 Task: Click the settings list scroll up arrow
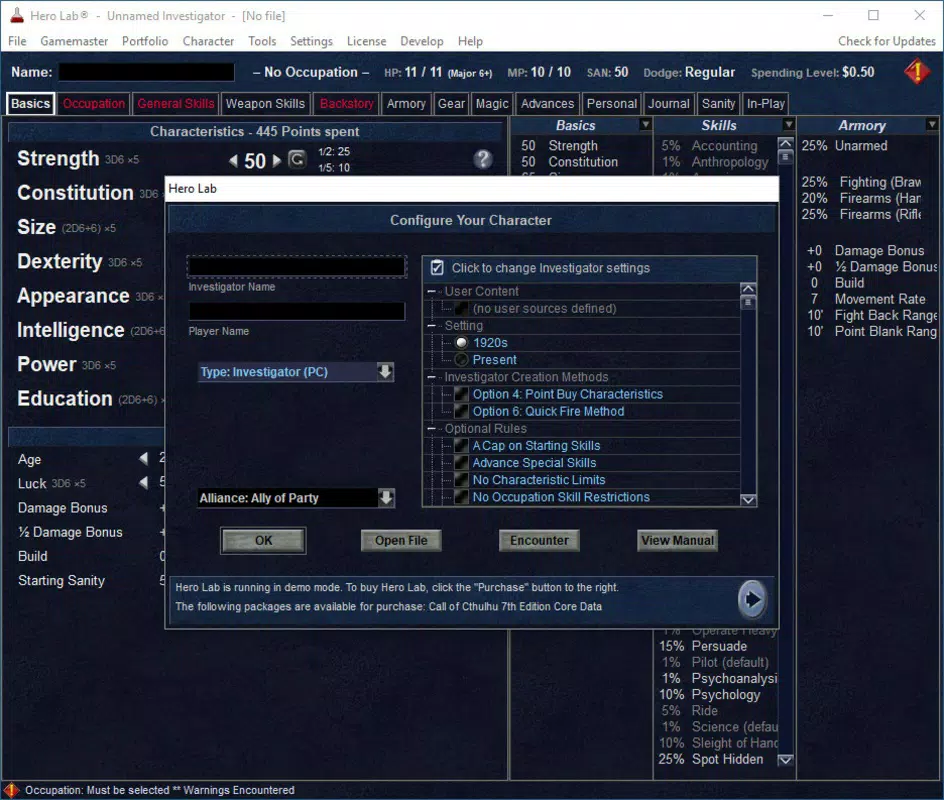pos(748,288)
